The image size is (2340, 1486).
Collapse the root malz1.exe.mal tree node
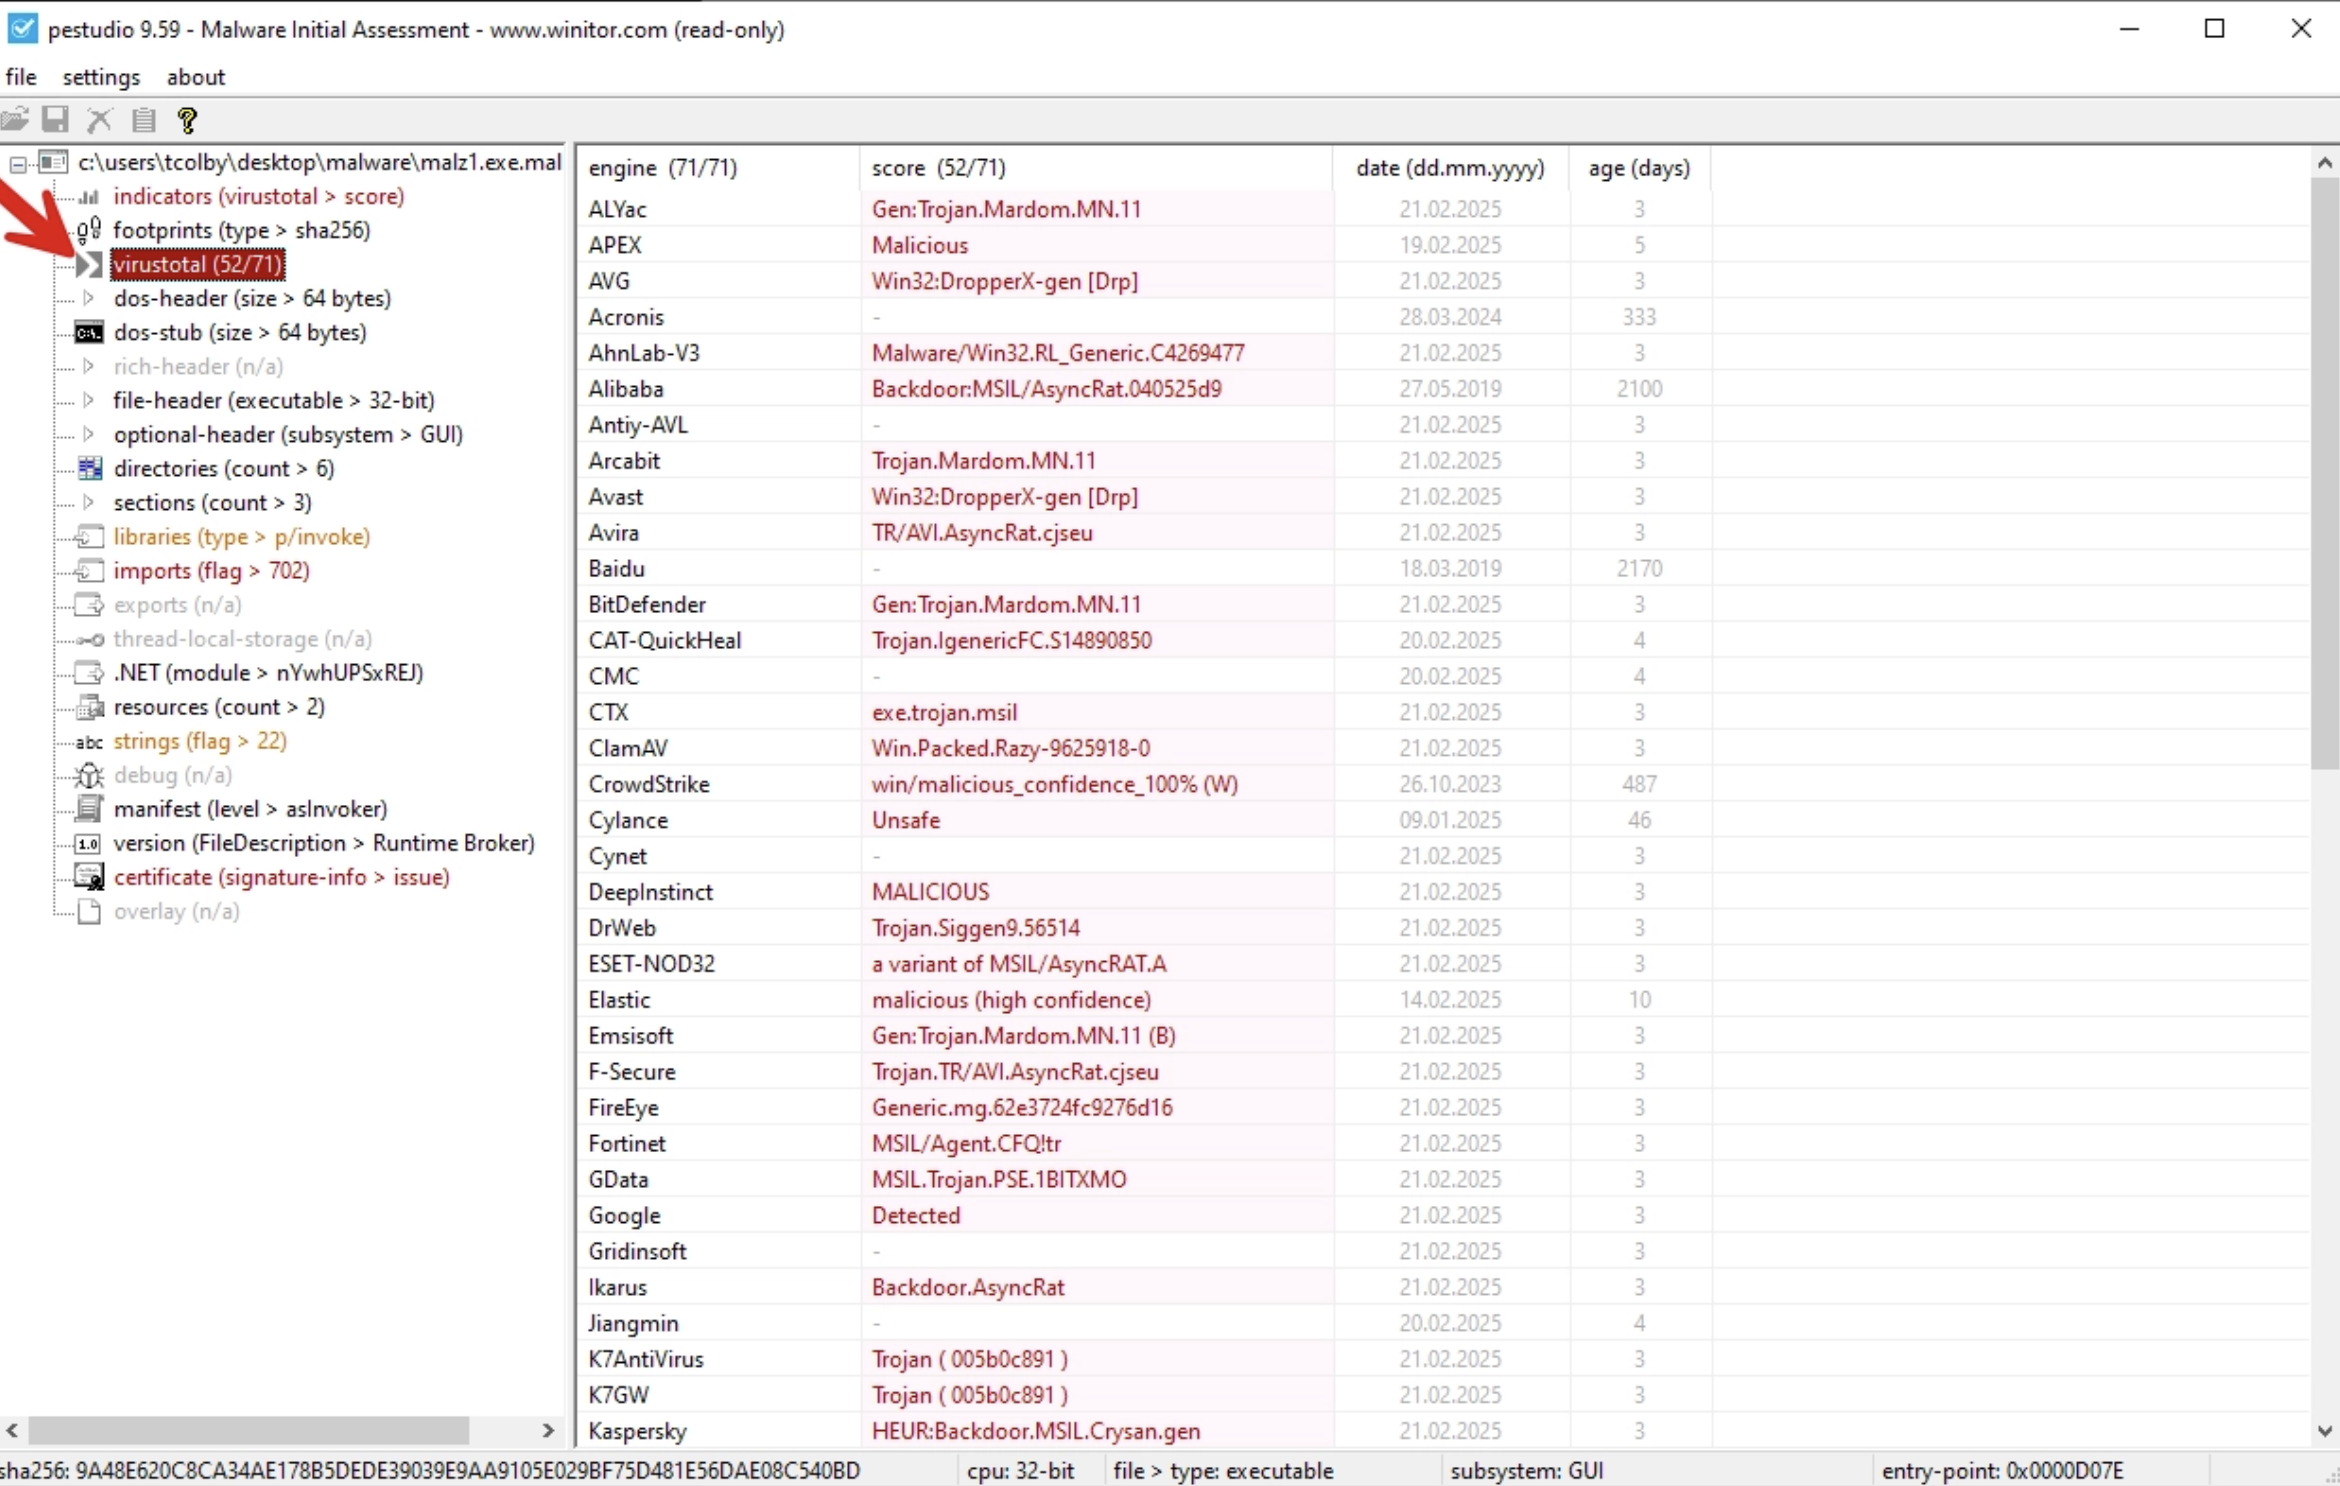click(x=19, y=163)
